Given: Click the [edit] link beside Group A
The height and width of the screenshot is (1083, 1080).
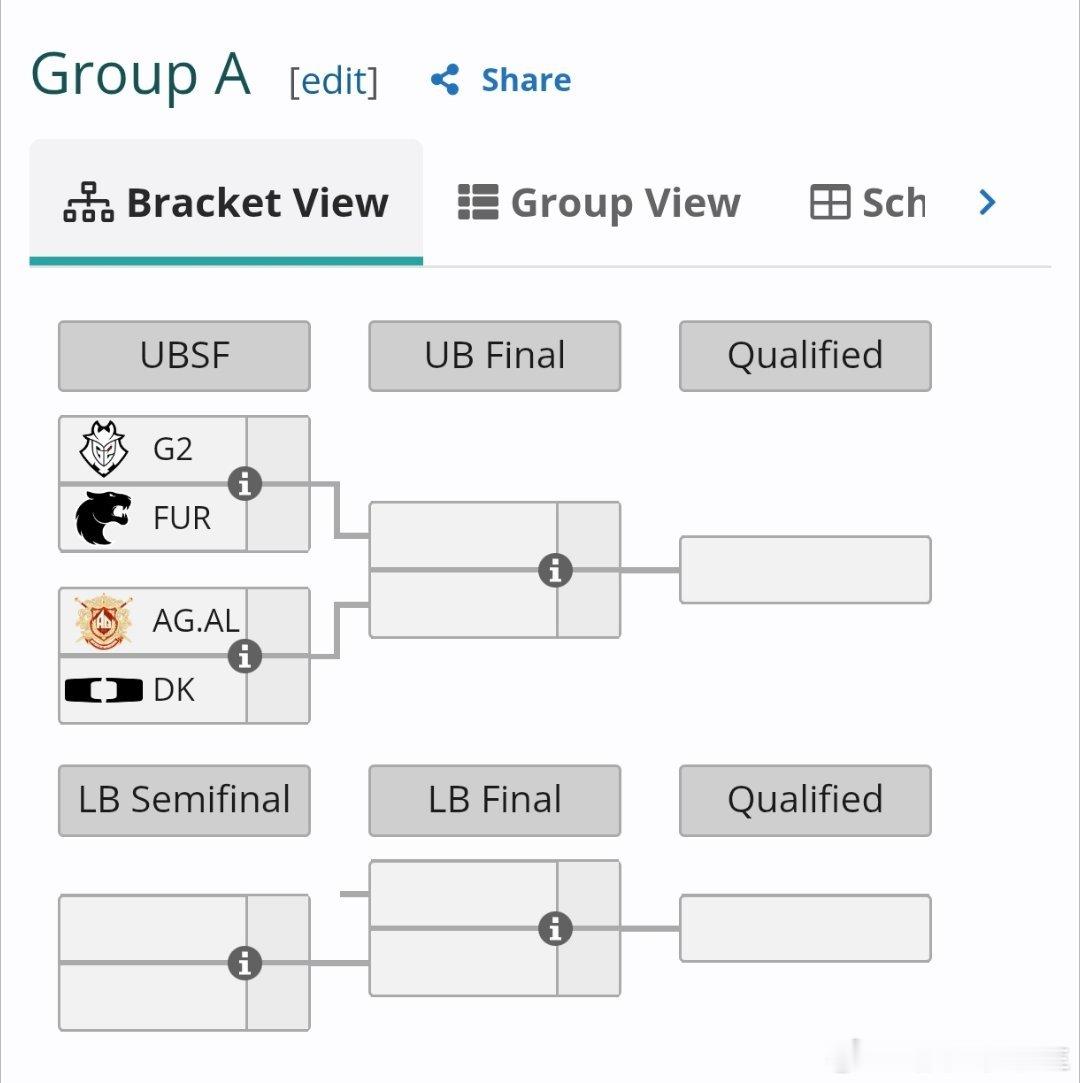Looking at the screenshot, I should (x=334, y=82).
